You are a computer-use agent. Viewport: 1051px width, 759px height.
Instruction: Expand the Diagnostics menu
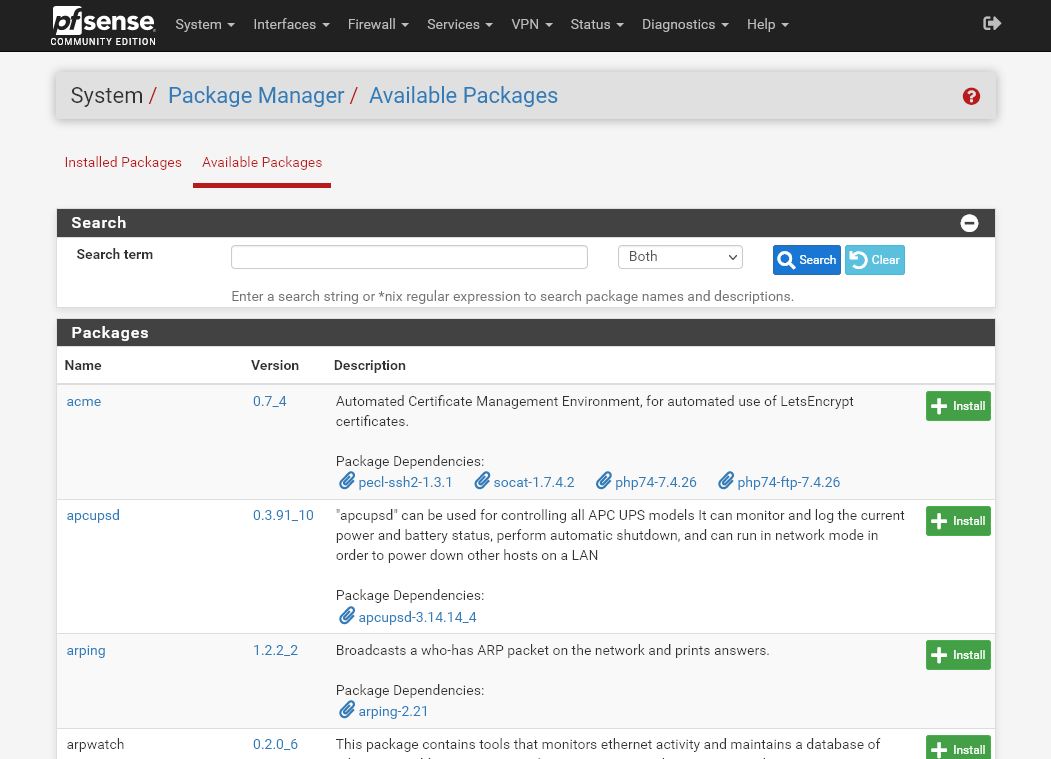tap(685, 24)
